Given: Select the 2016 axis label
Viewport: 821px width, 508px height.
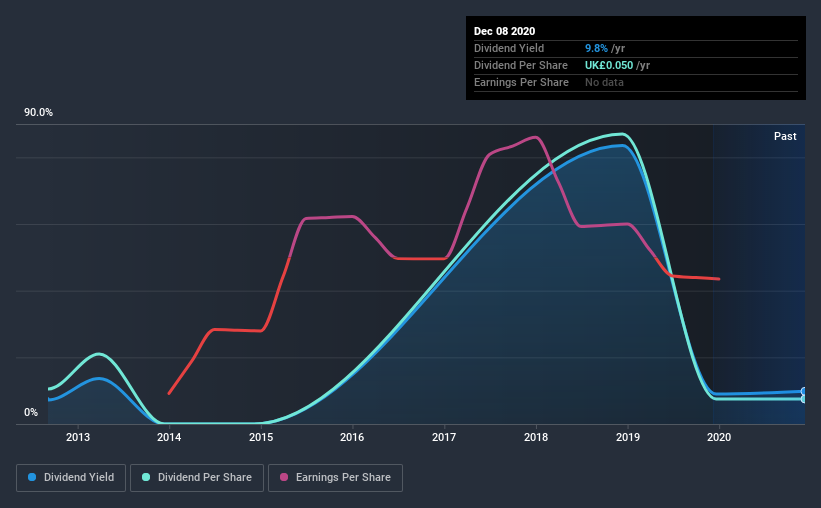Looking at the screenshot, I should 352,437.
